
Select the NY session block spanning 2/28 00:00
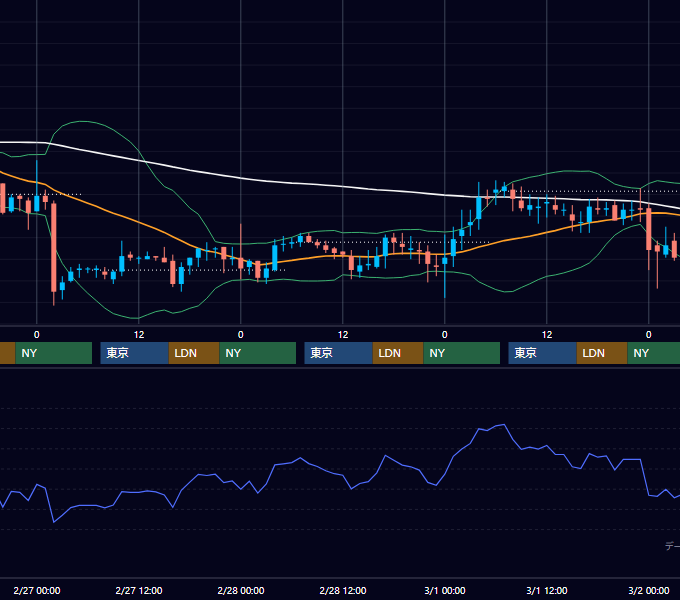[x=258, y=353]
